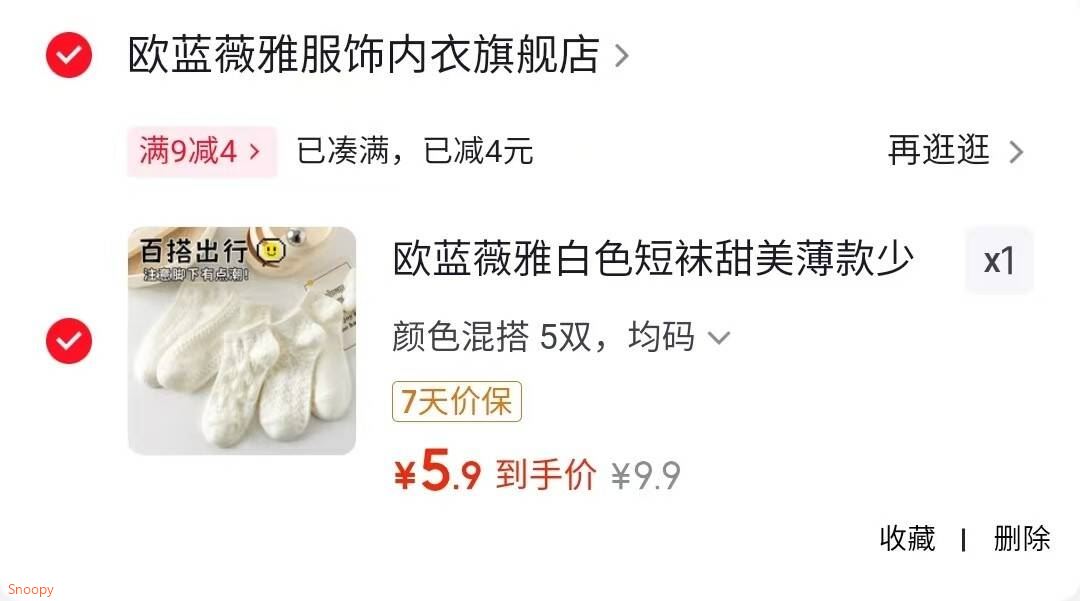Image resolution: width=1080 pixels, height=601 pixels.
Task: Open store page via chevron after 旗舰店
Action: click(621, 56)
